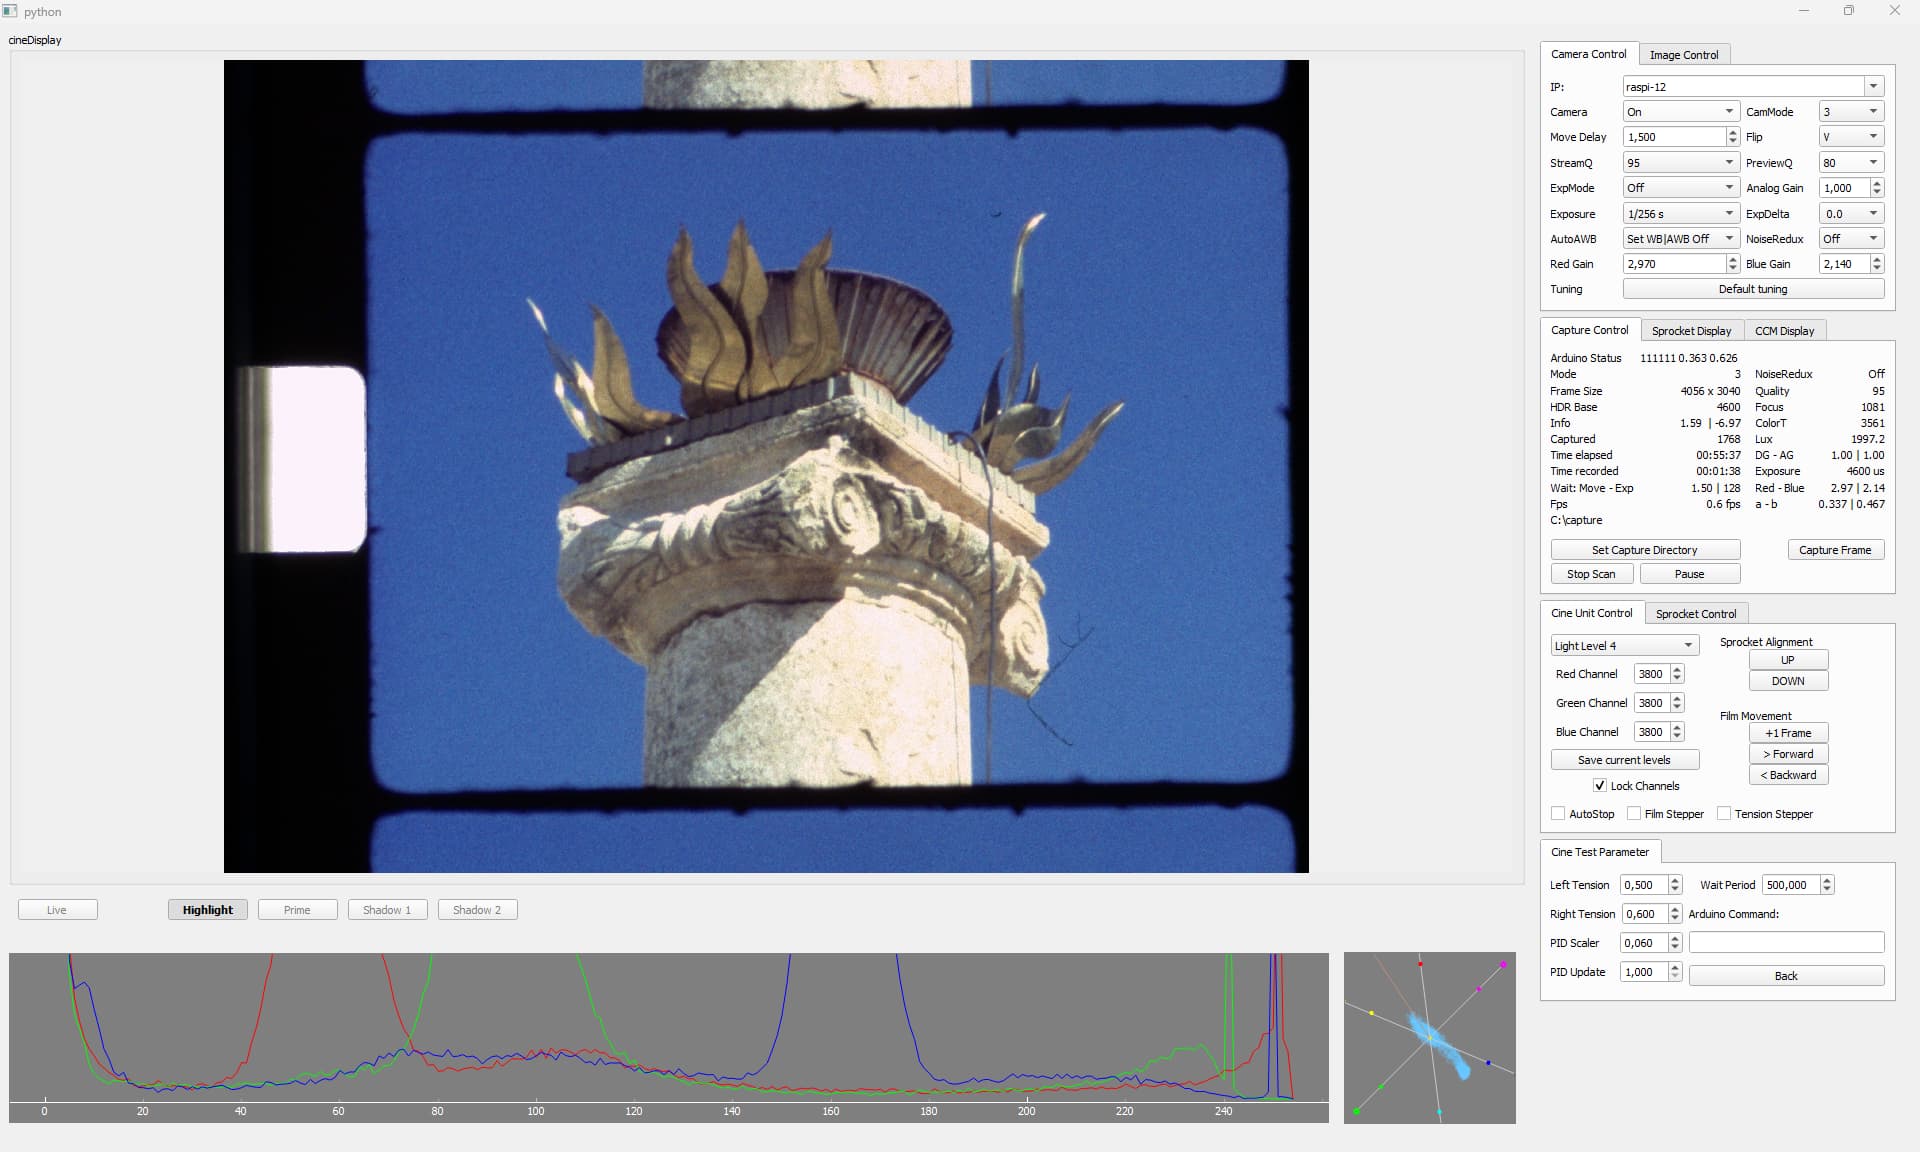
Task: Click the Capture Frame button
Action: pyautogui.click(x=1835, y=550)
